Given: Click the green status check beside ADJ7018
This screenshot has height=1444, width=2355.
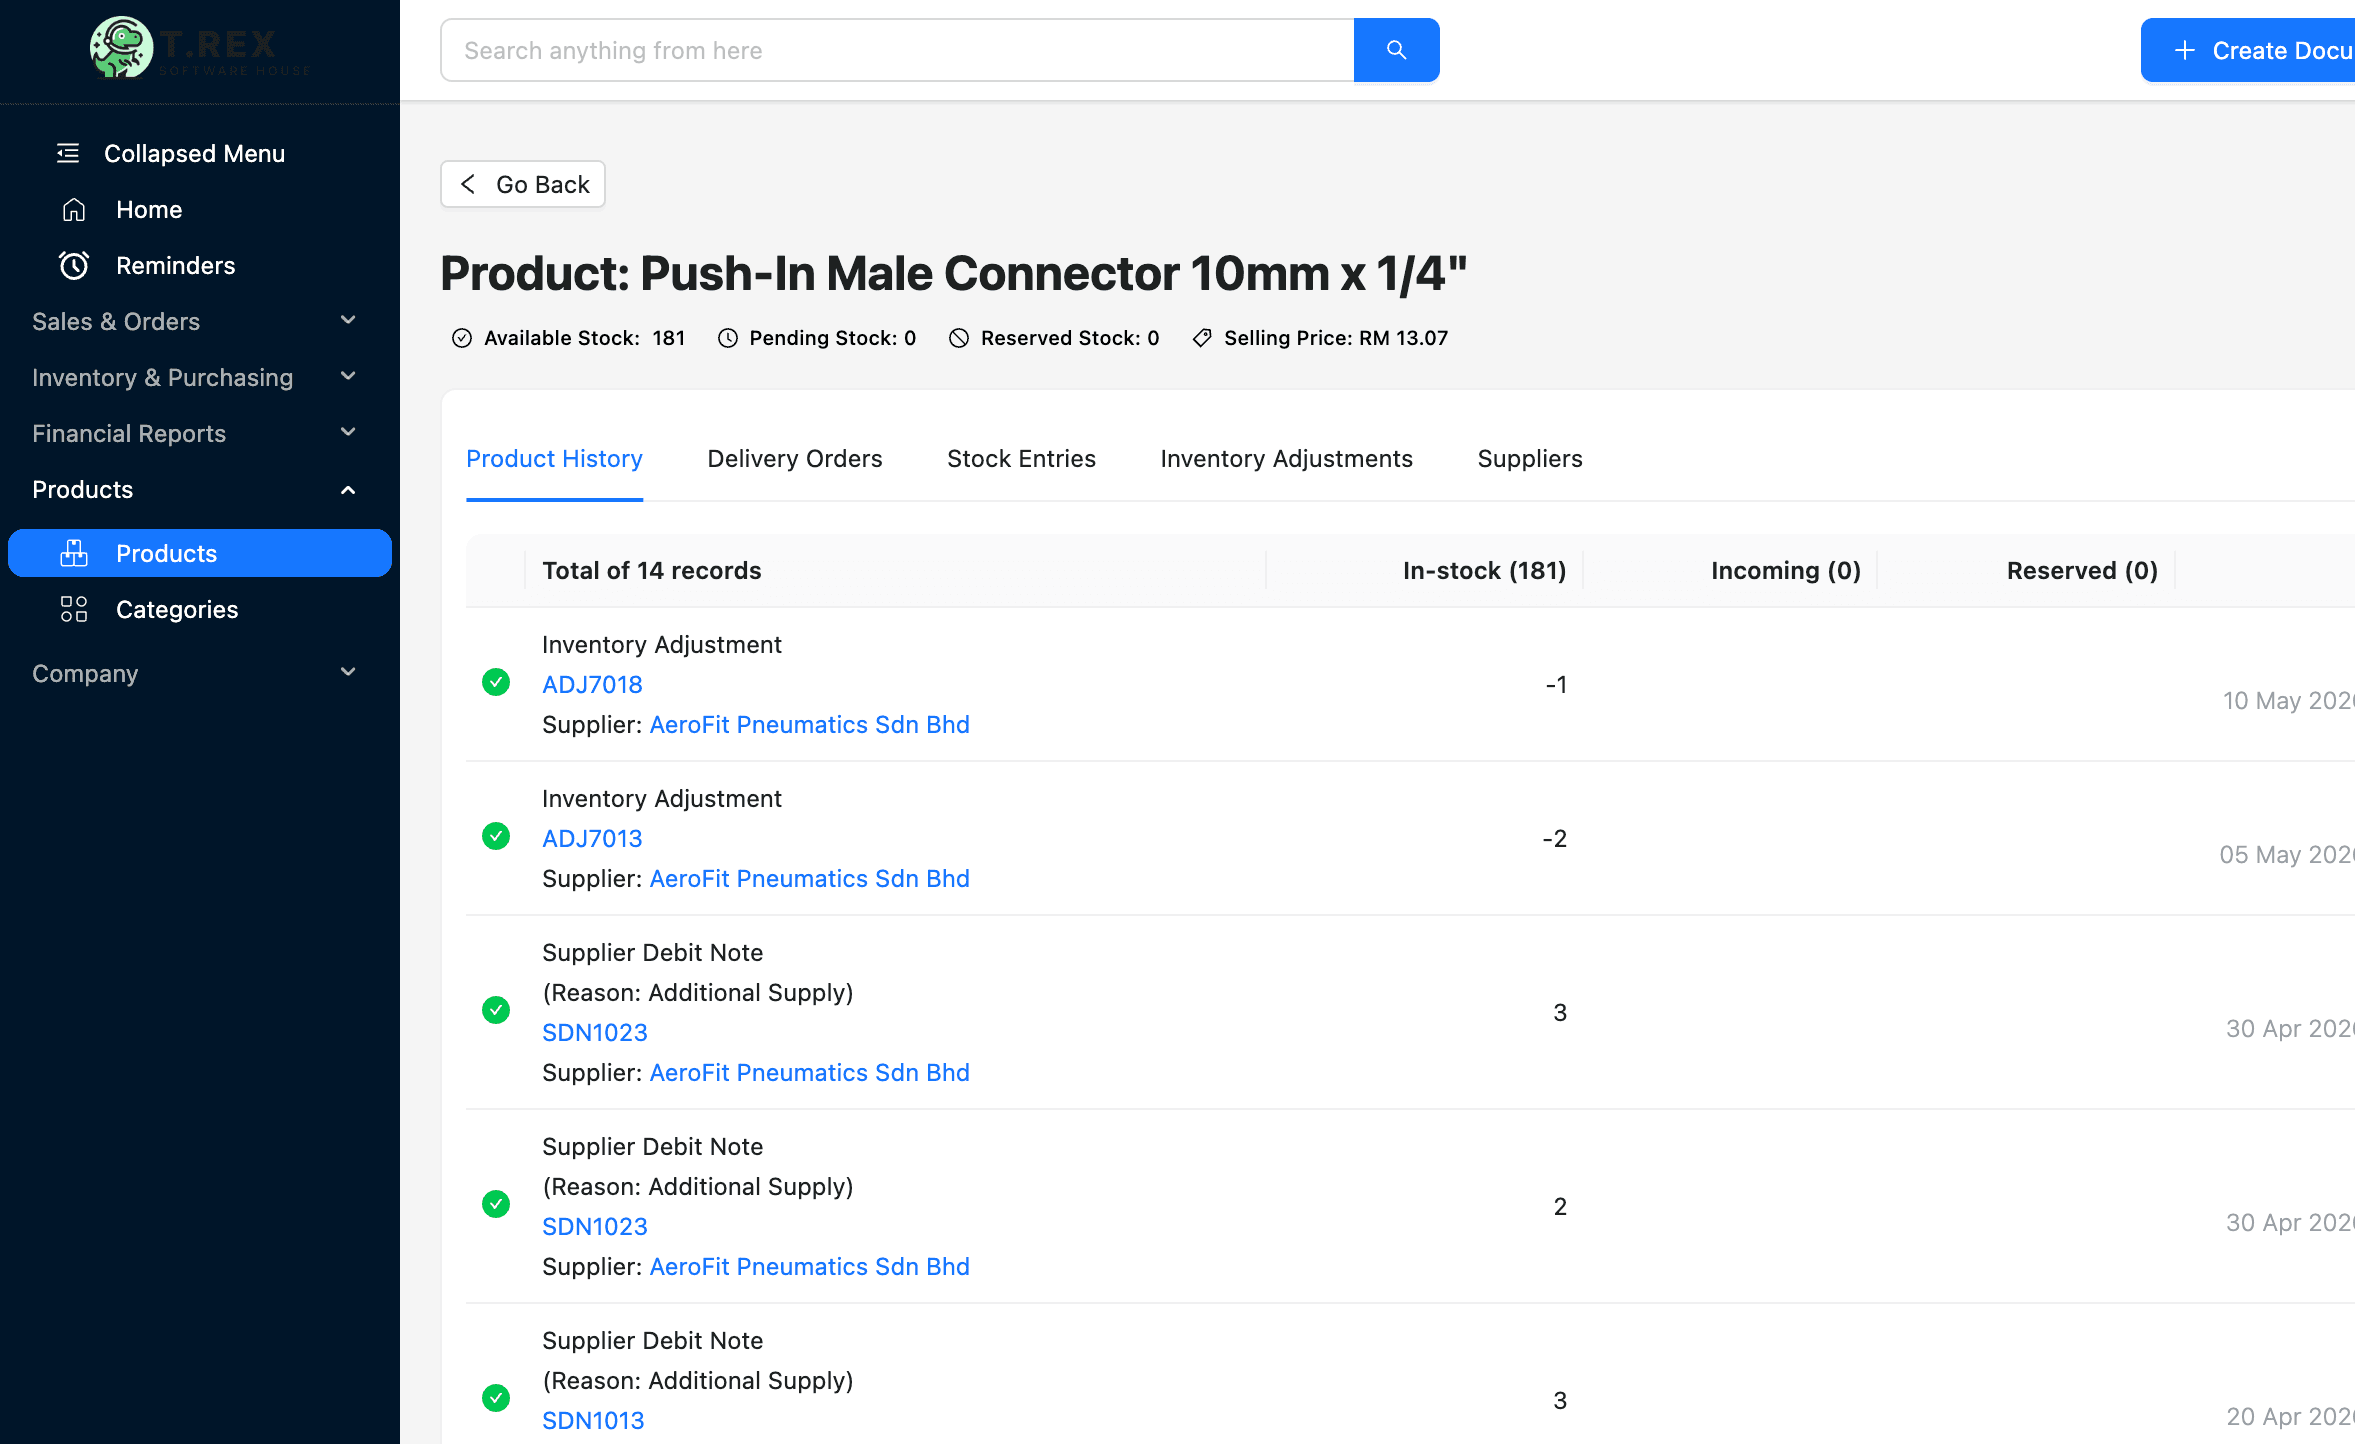Looking at the screenshot, I should tap(496, 683).
